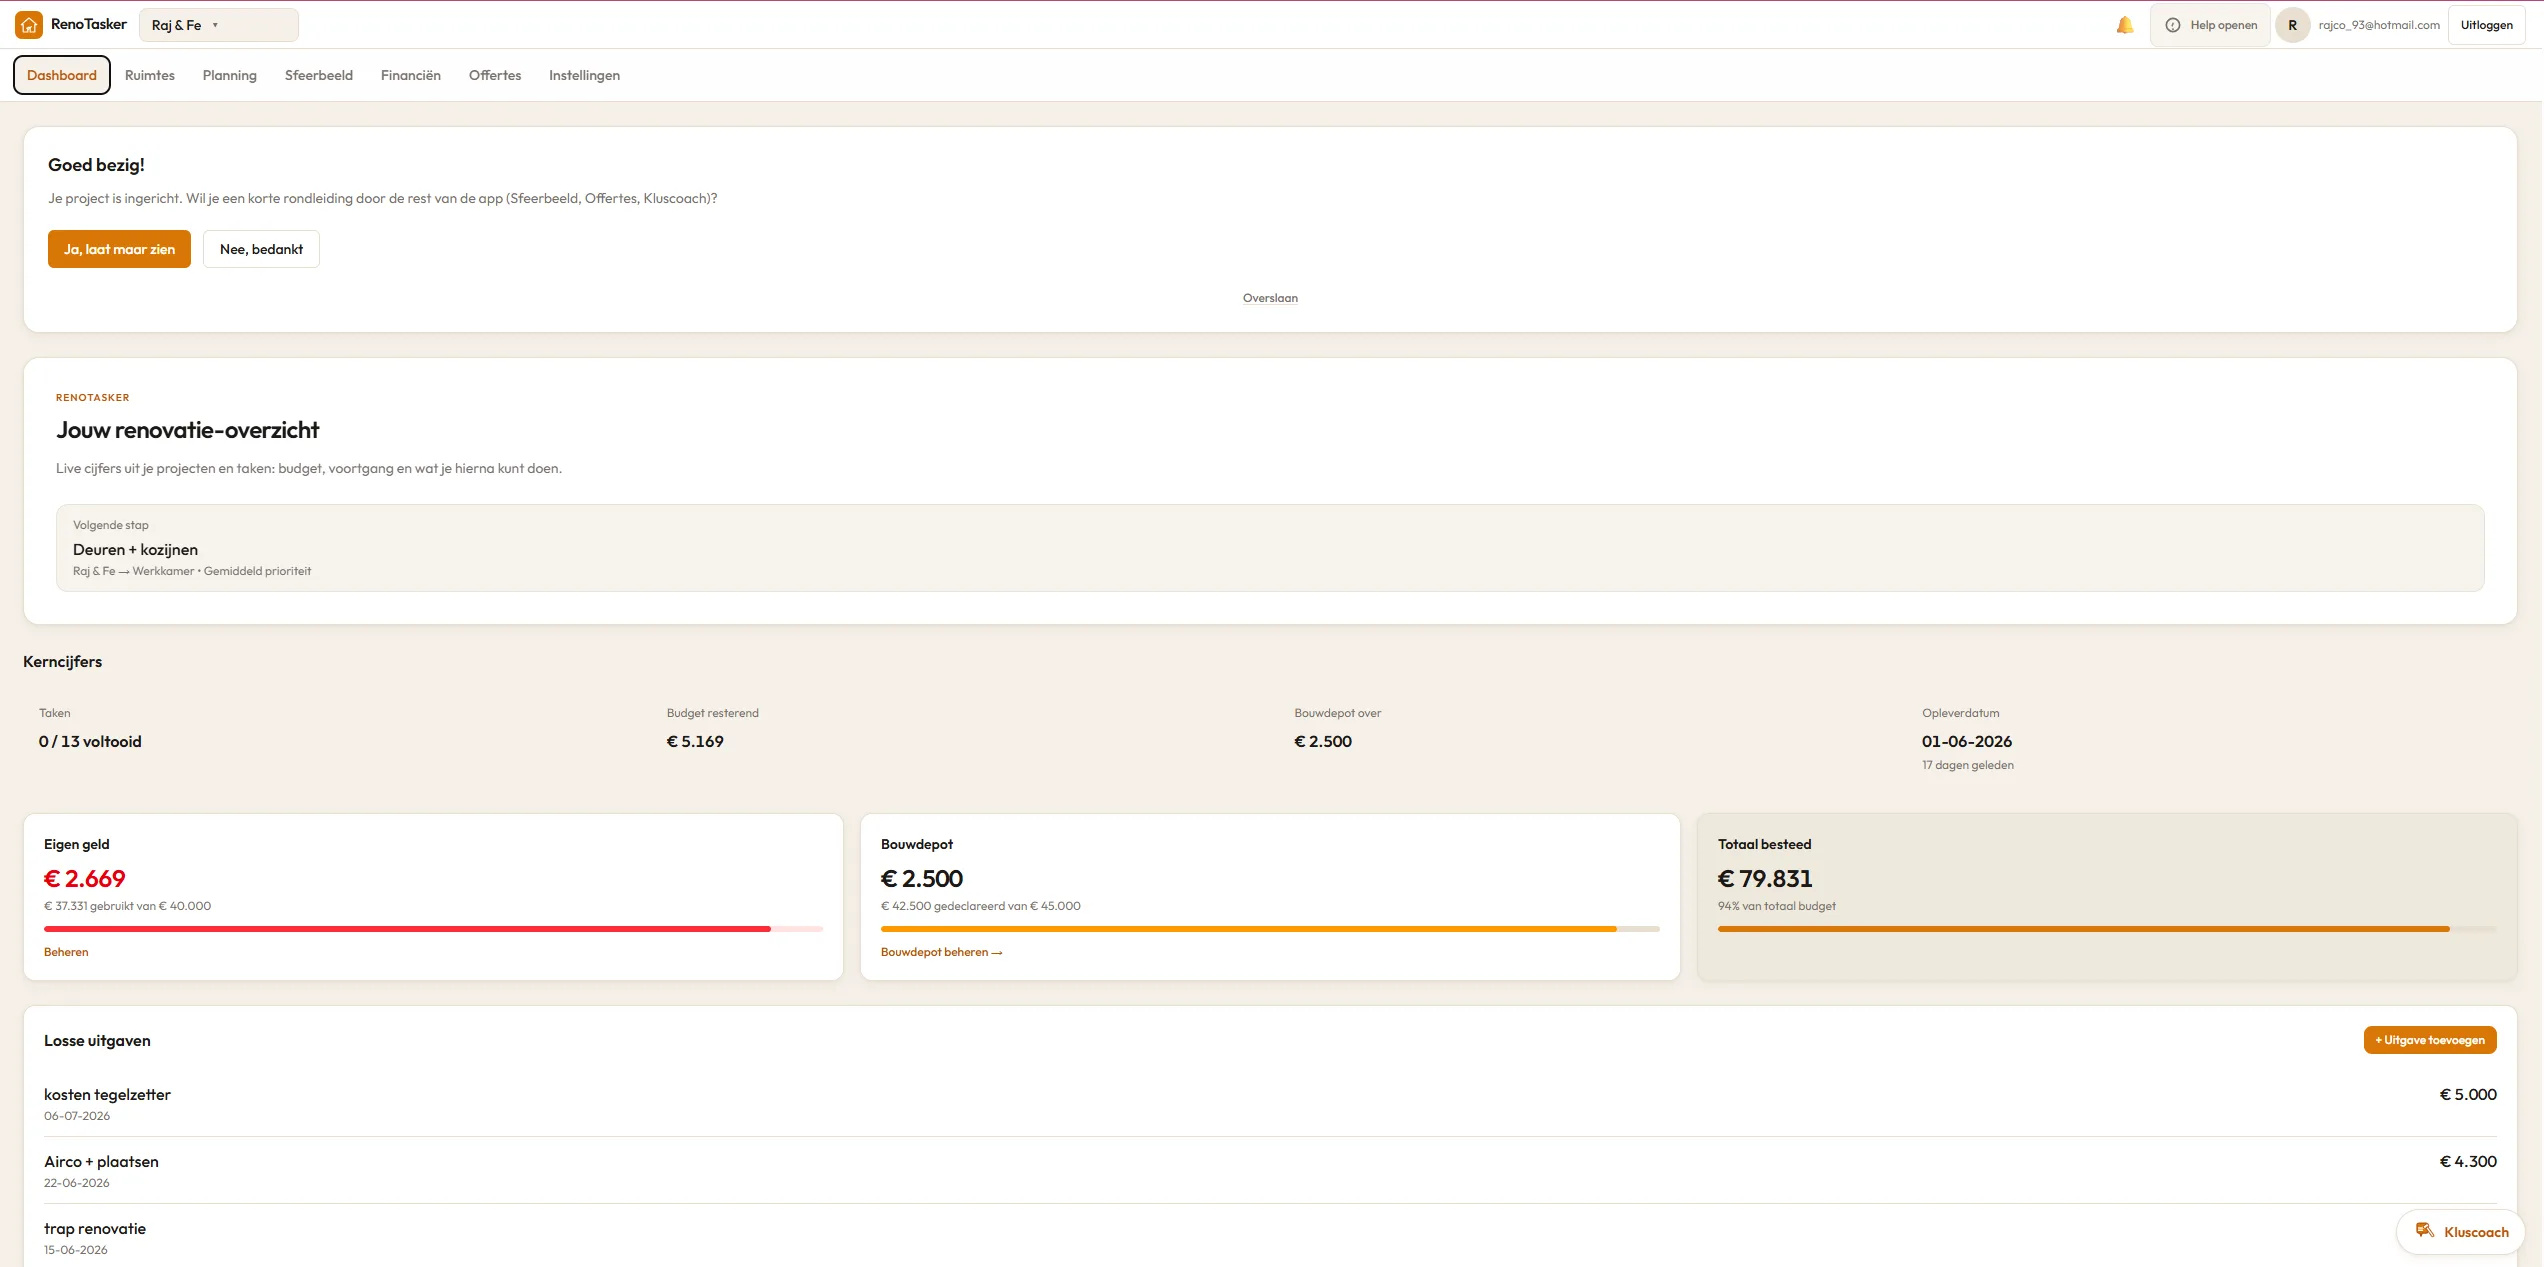Open the Kluscoach chat icon

click(2425, 1231)
